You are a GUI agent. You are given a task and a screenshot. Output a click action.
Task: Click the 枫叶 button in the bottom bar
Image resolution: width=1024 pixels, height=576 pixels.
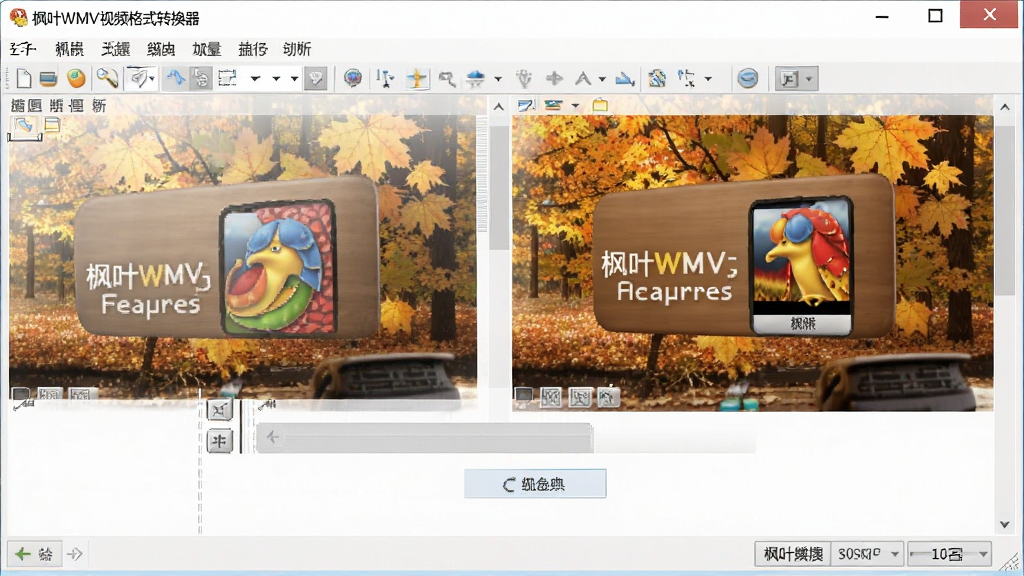coord(793,554)
